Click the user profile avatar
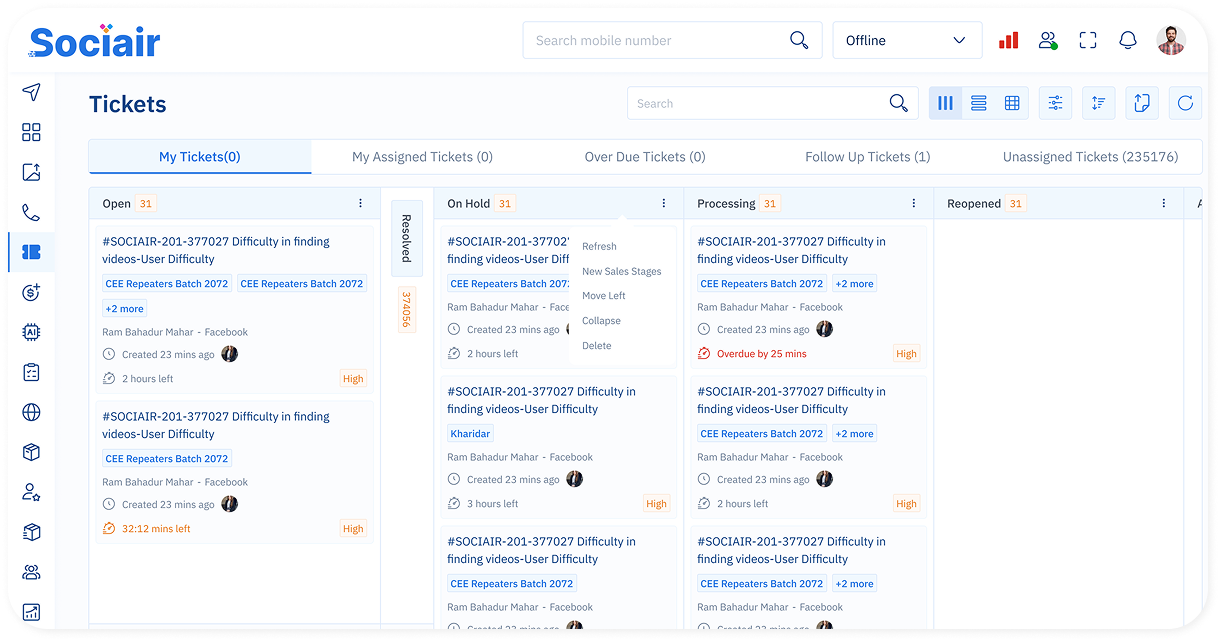1220x641 pixels. coord(1170,41)
